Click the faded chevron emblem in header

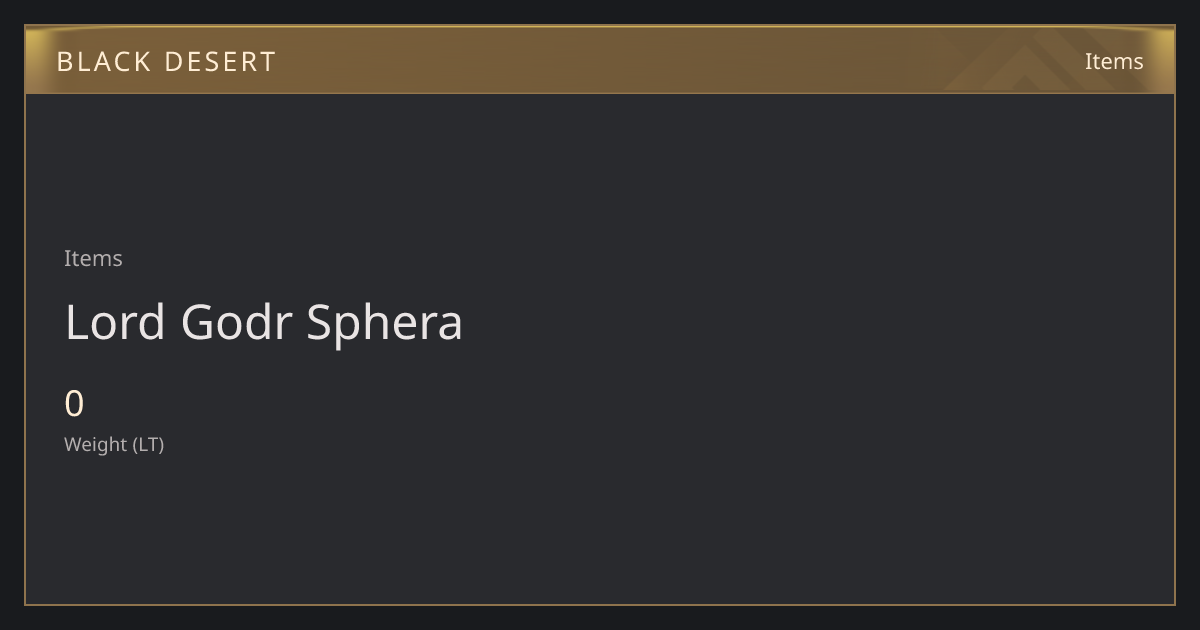1040,60
